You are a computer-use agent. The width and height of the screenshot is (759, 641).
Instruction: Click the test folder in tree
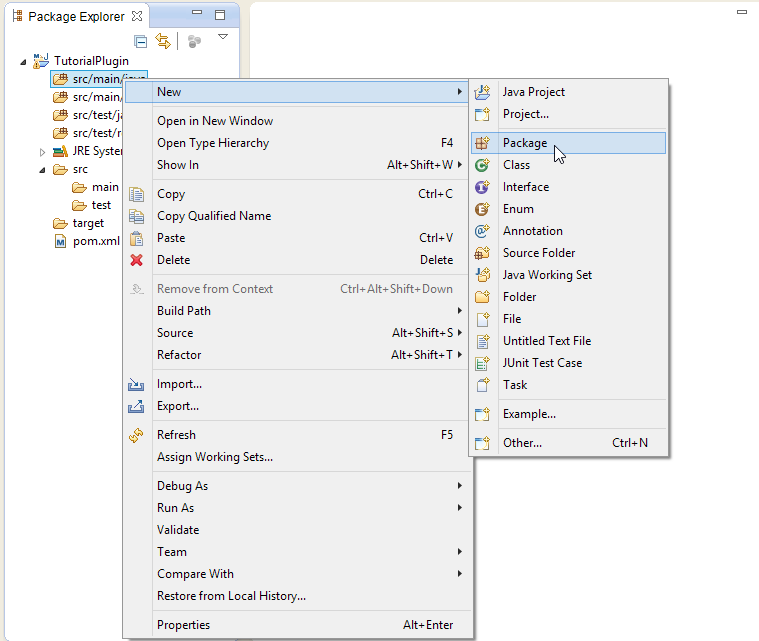click(91, 205)
